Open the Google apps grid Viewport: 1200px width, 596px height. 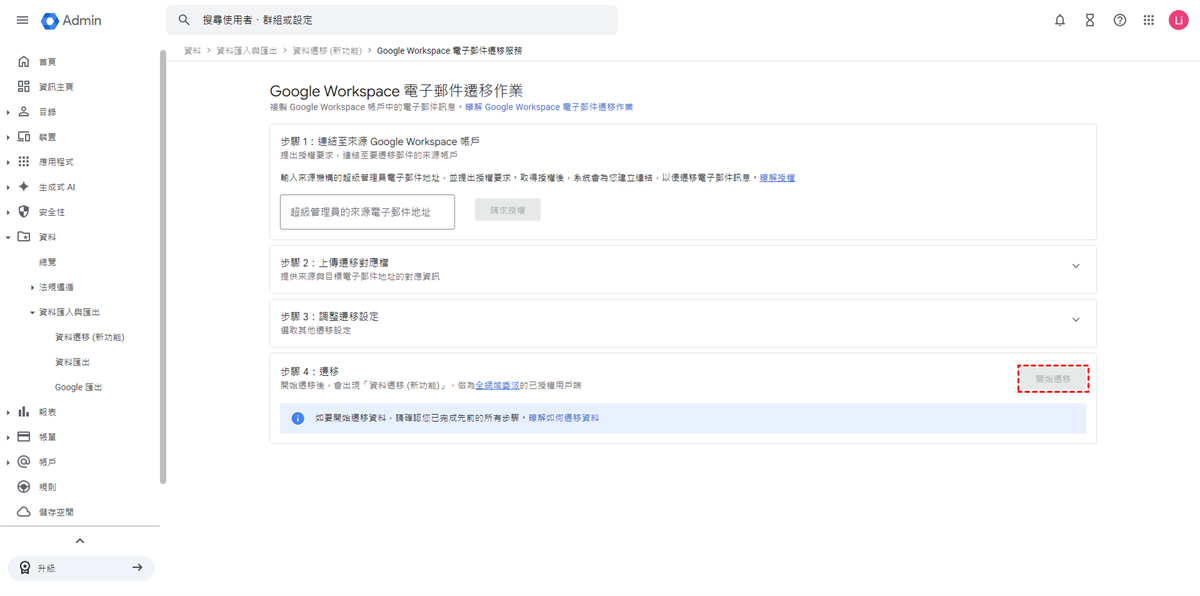[x=1149, y=20]
